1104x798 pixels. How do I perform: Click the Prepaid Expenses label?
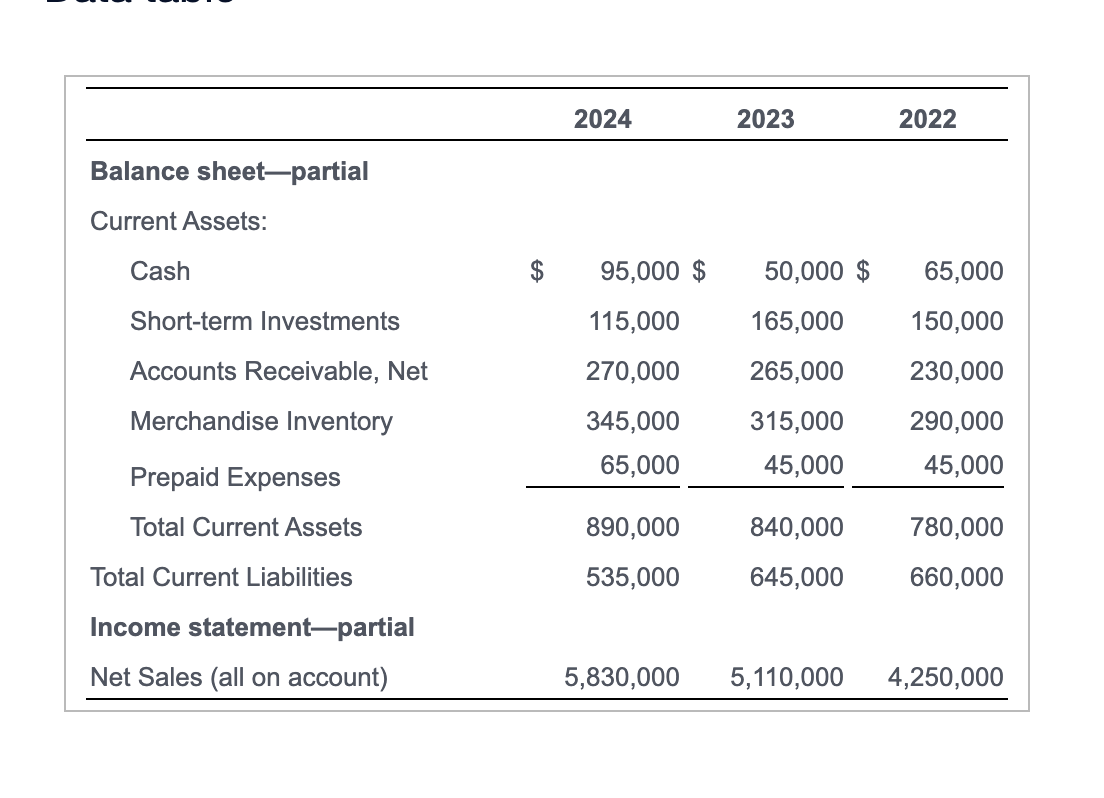point(235,478)
